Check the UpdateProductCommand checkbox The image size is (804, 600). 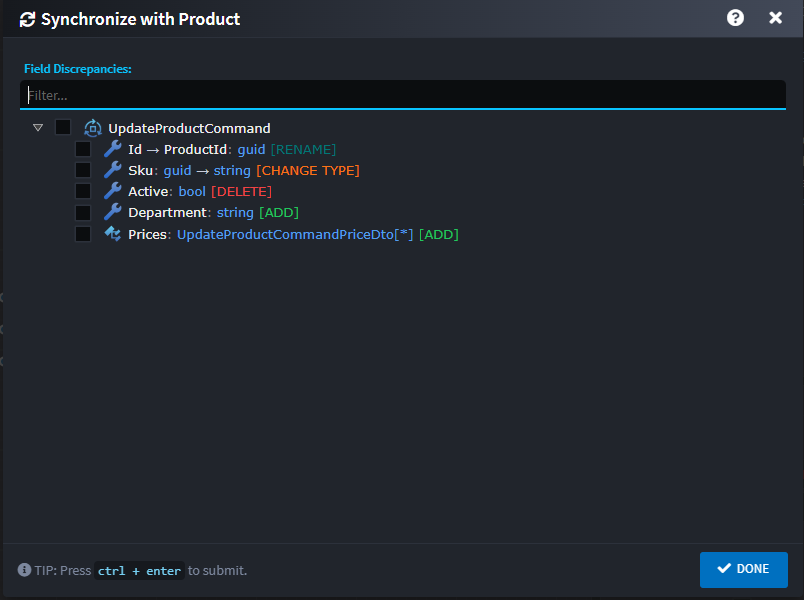click(x=63, y=127)
